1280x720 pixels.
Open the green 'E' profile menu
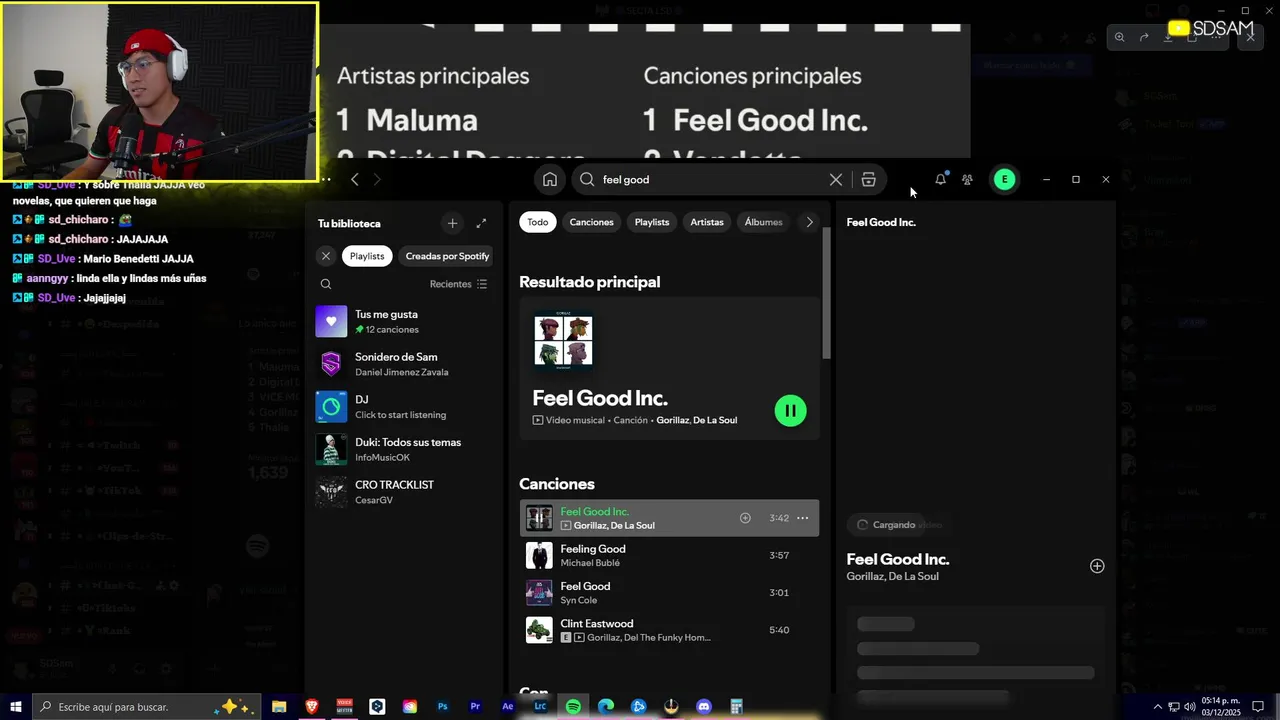pyautogui.click(x=1004, y=180)
